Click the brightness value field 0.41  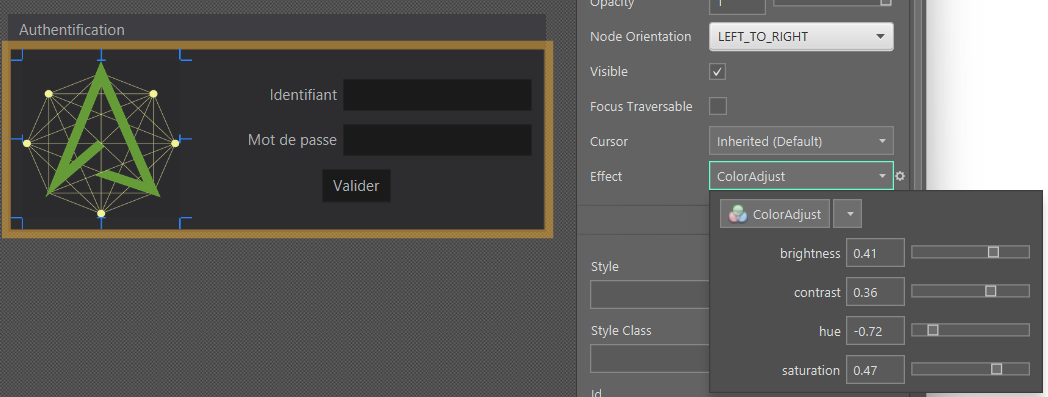[876, 253]
